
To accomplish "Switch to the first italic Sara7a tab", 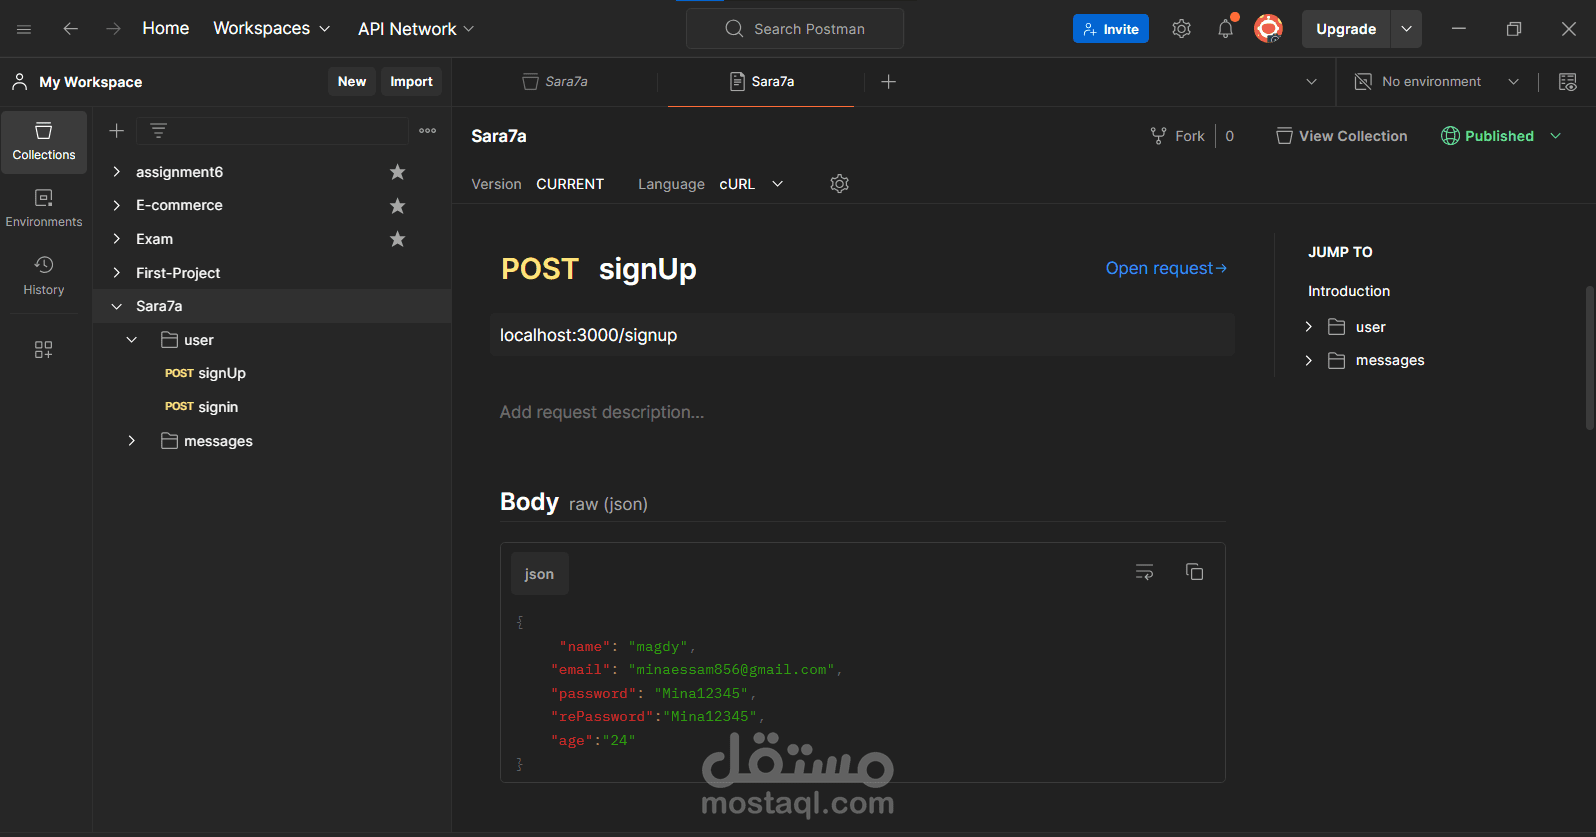I will (x=555, y=82).
